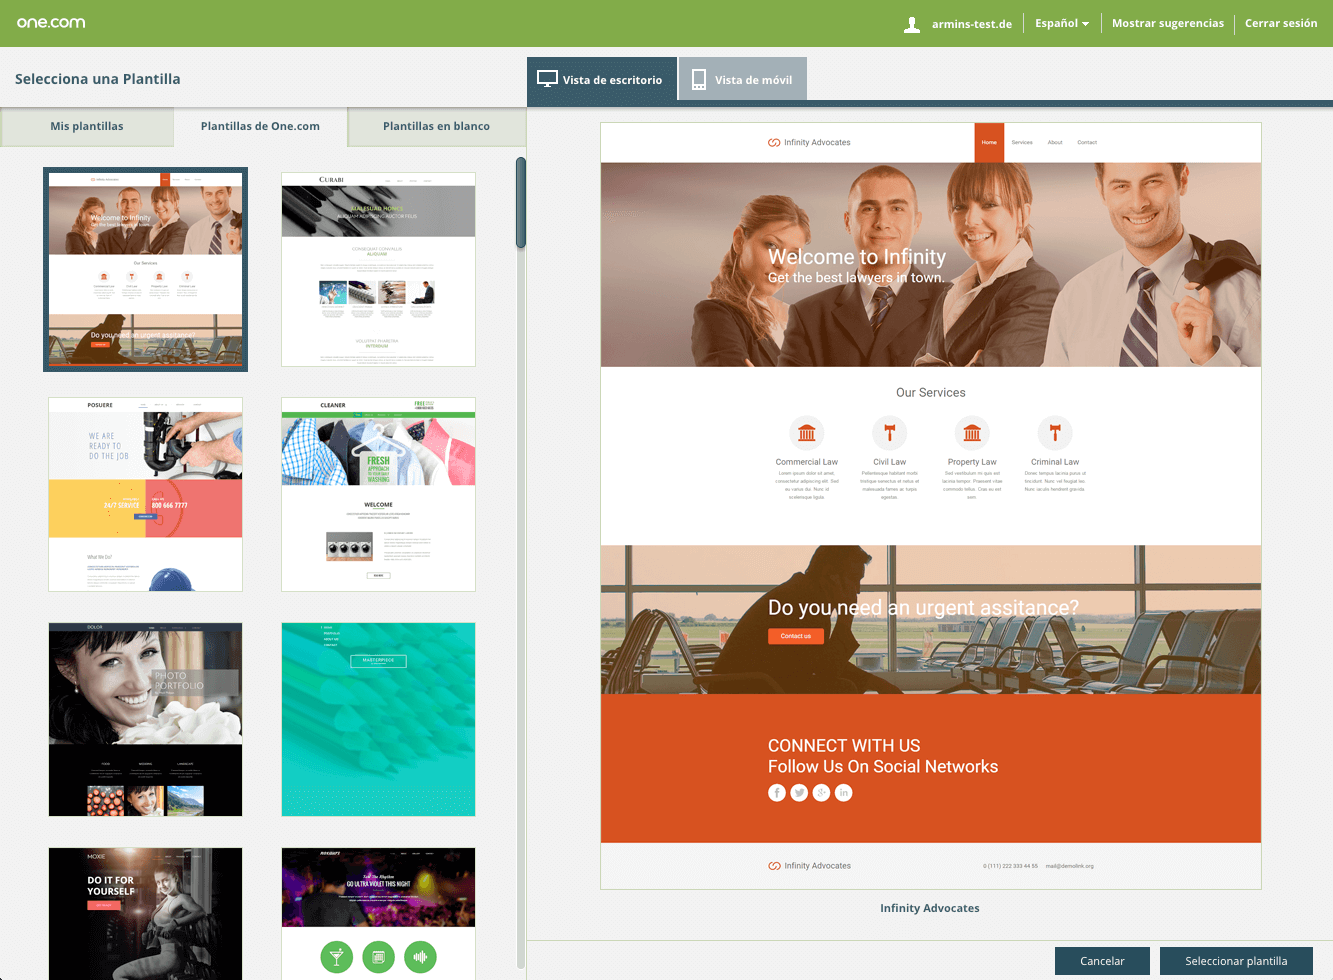1333x980 pixels.
Task: Click Infinity Advocates logo in preview header
Action: pos(809,142)
